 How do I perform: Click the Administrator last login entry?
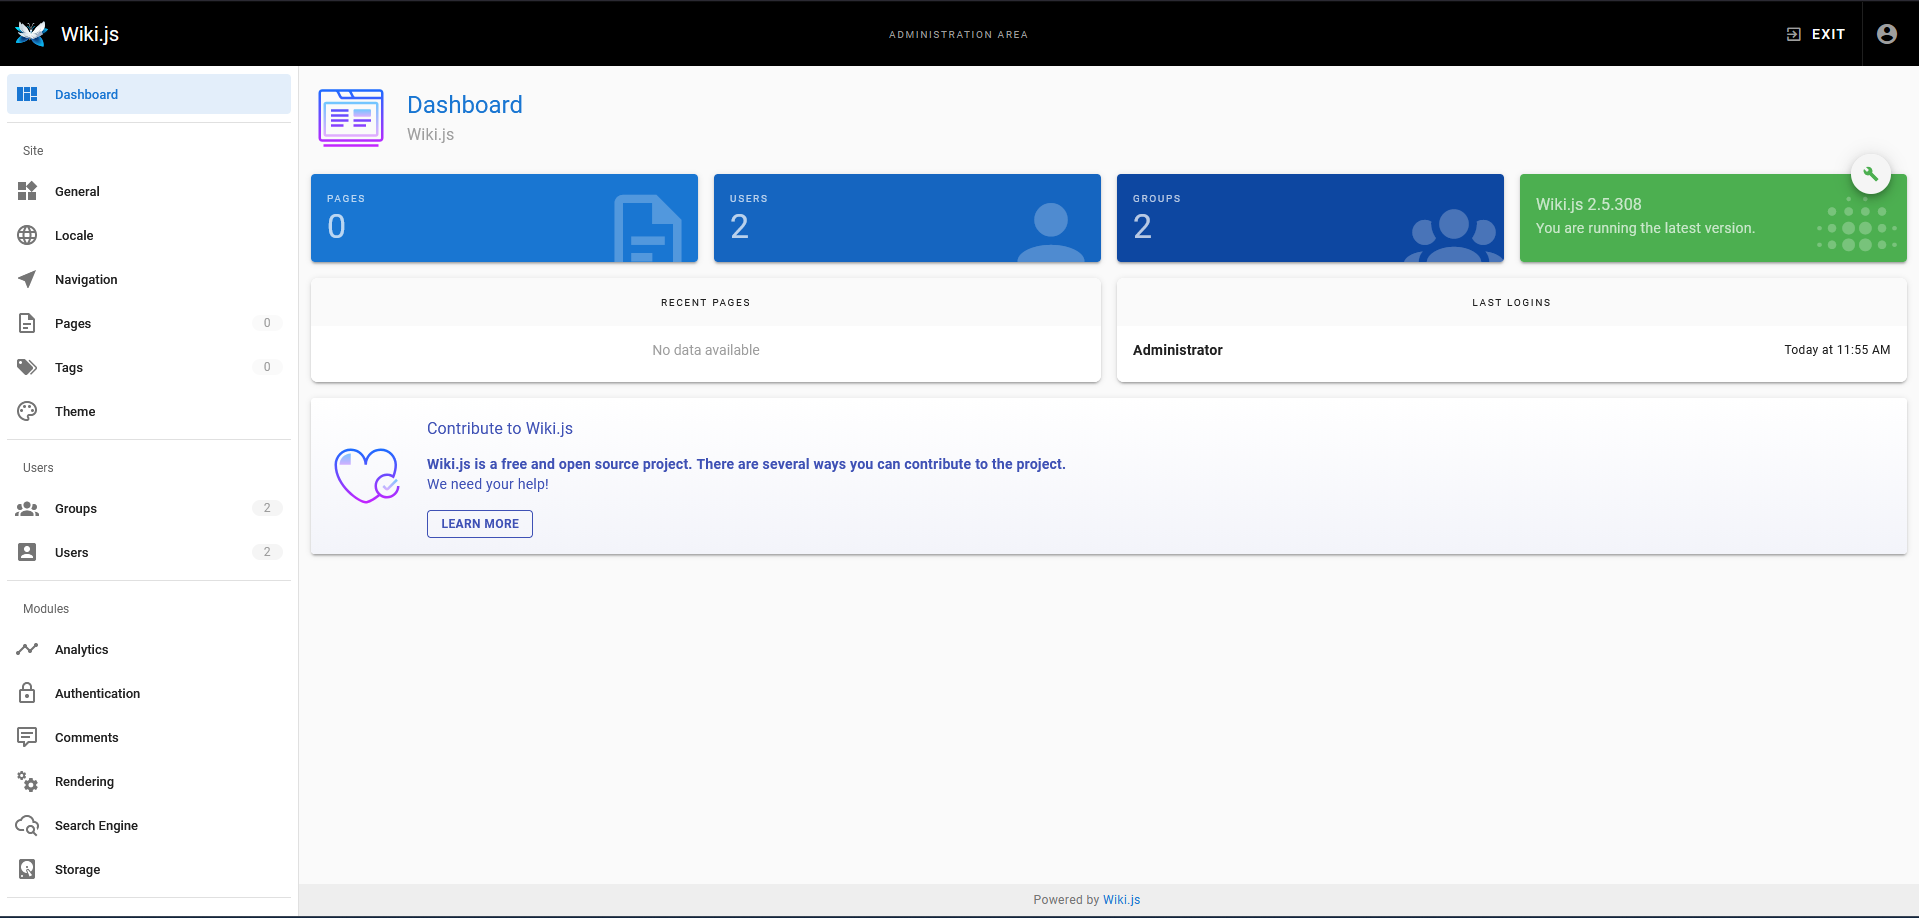click(x=1178, y=350)
